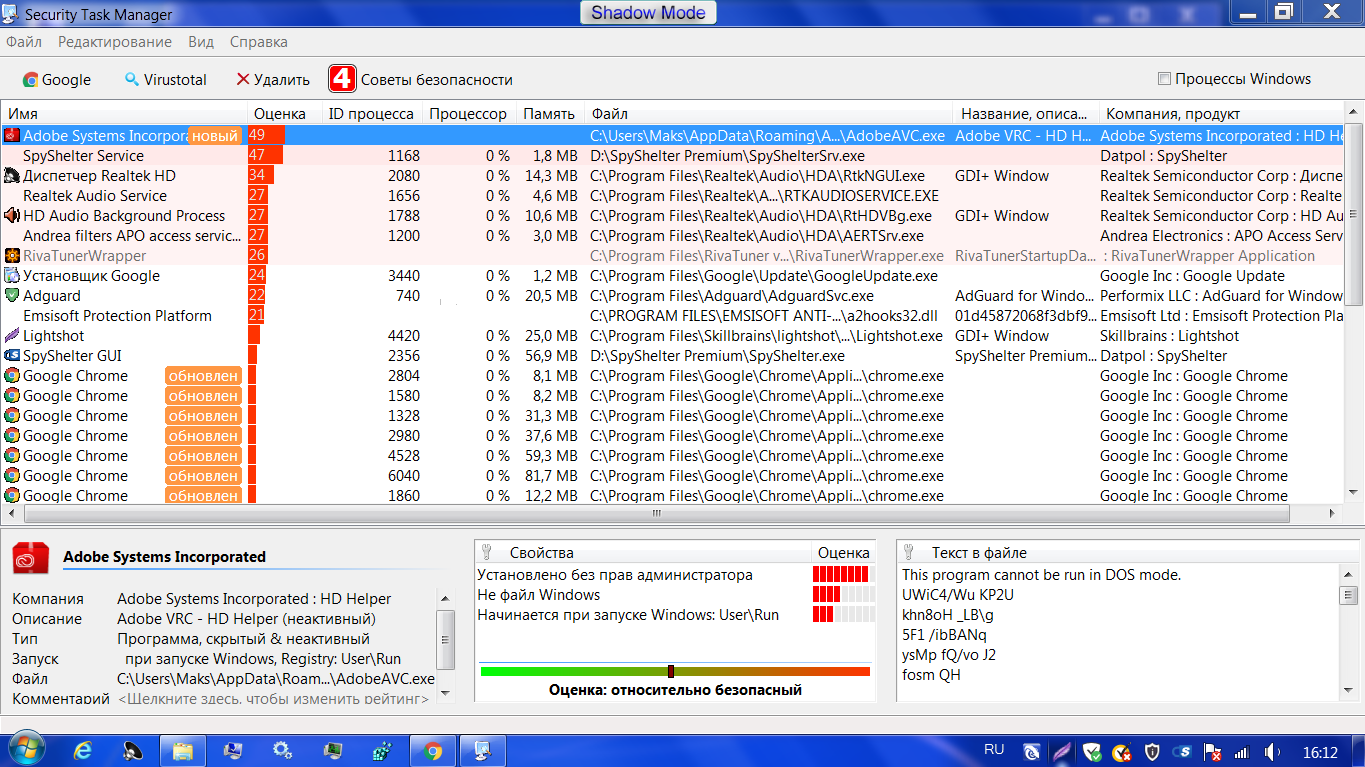Click the 16:12 system clock
This screenshot has width=1365, height=767.
[x=1319, y=752]
